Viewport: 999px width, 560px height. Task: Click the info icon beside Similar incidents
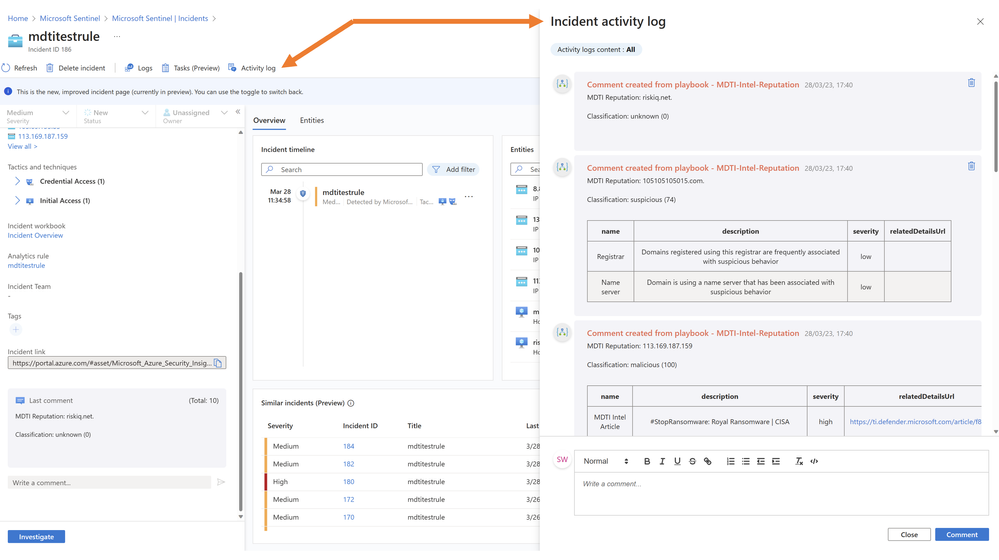click(x=350, y=403)
